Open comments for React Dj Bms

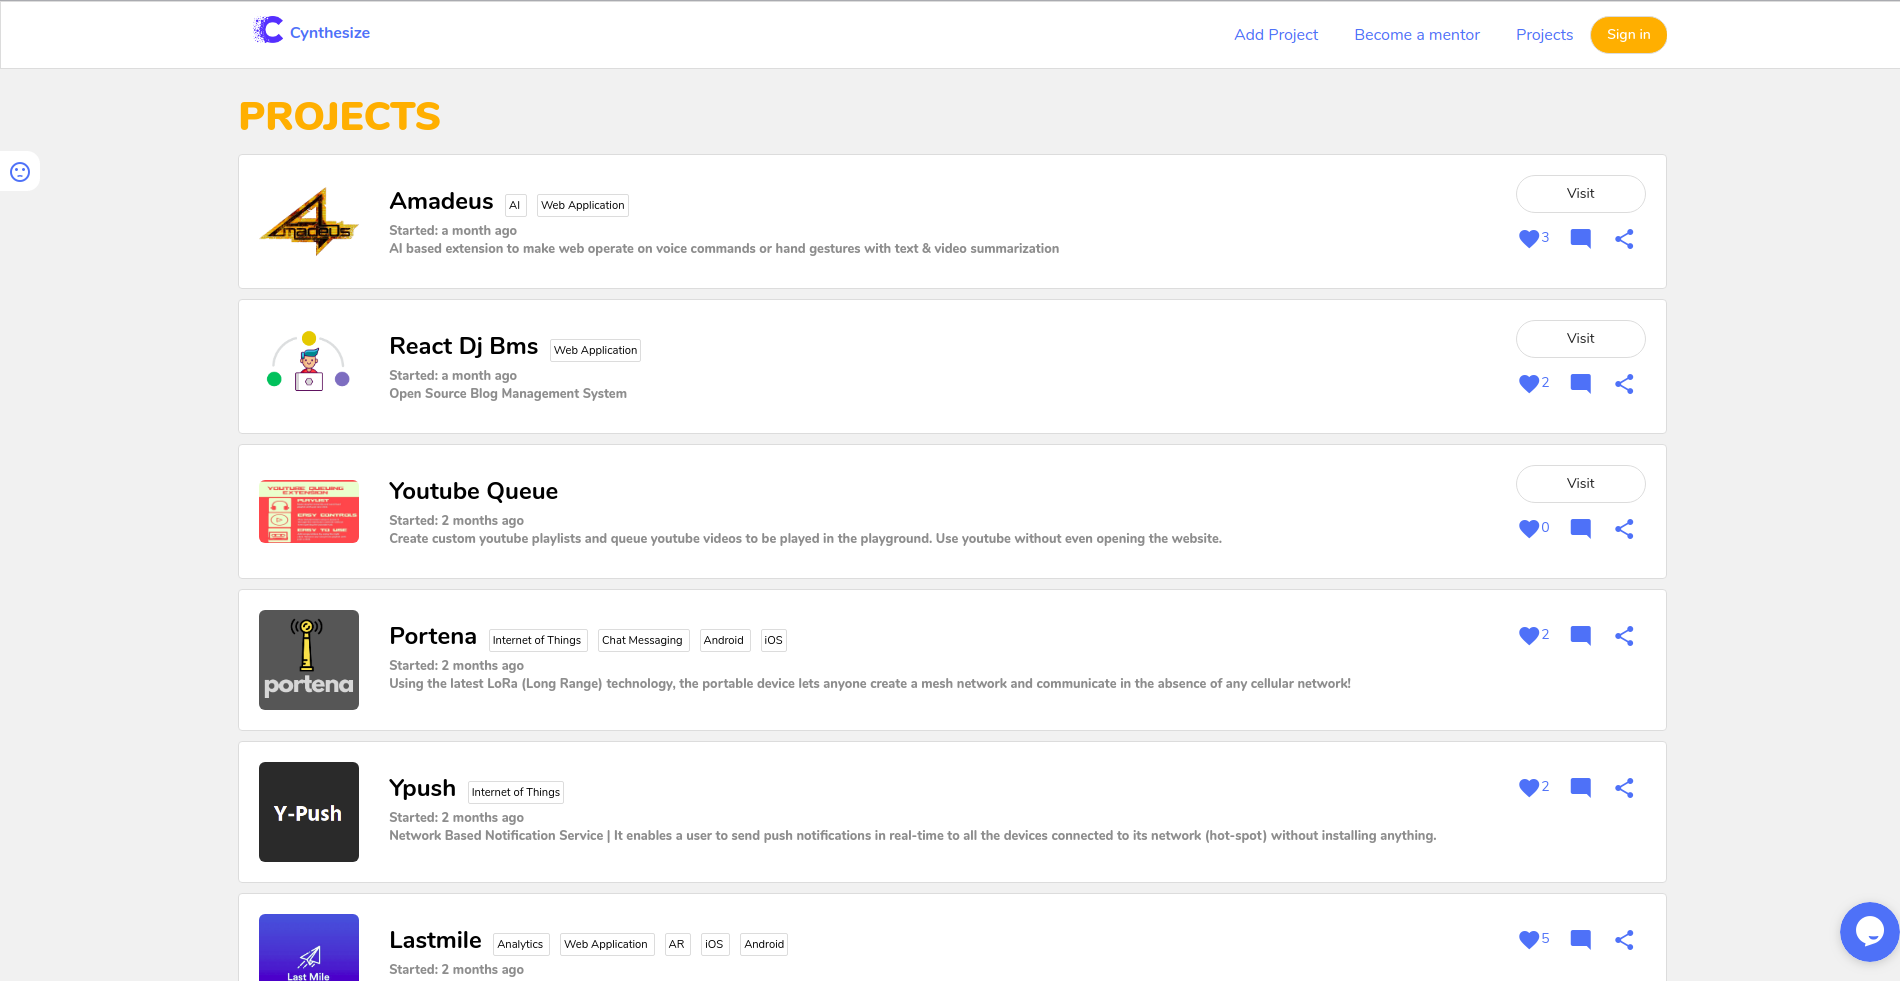pos(1580,384)
